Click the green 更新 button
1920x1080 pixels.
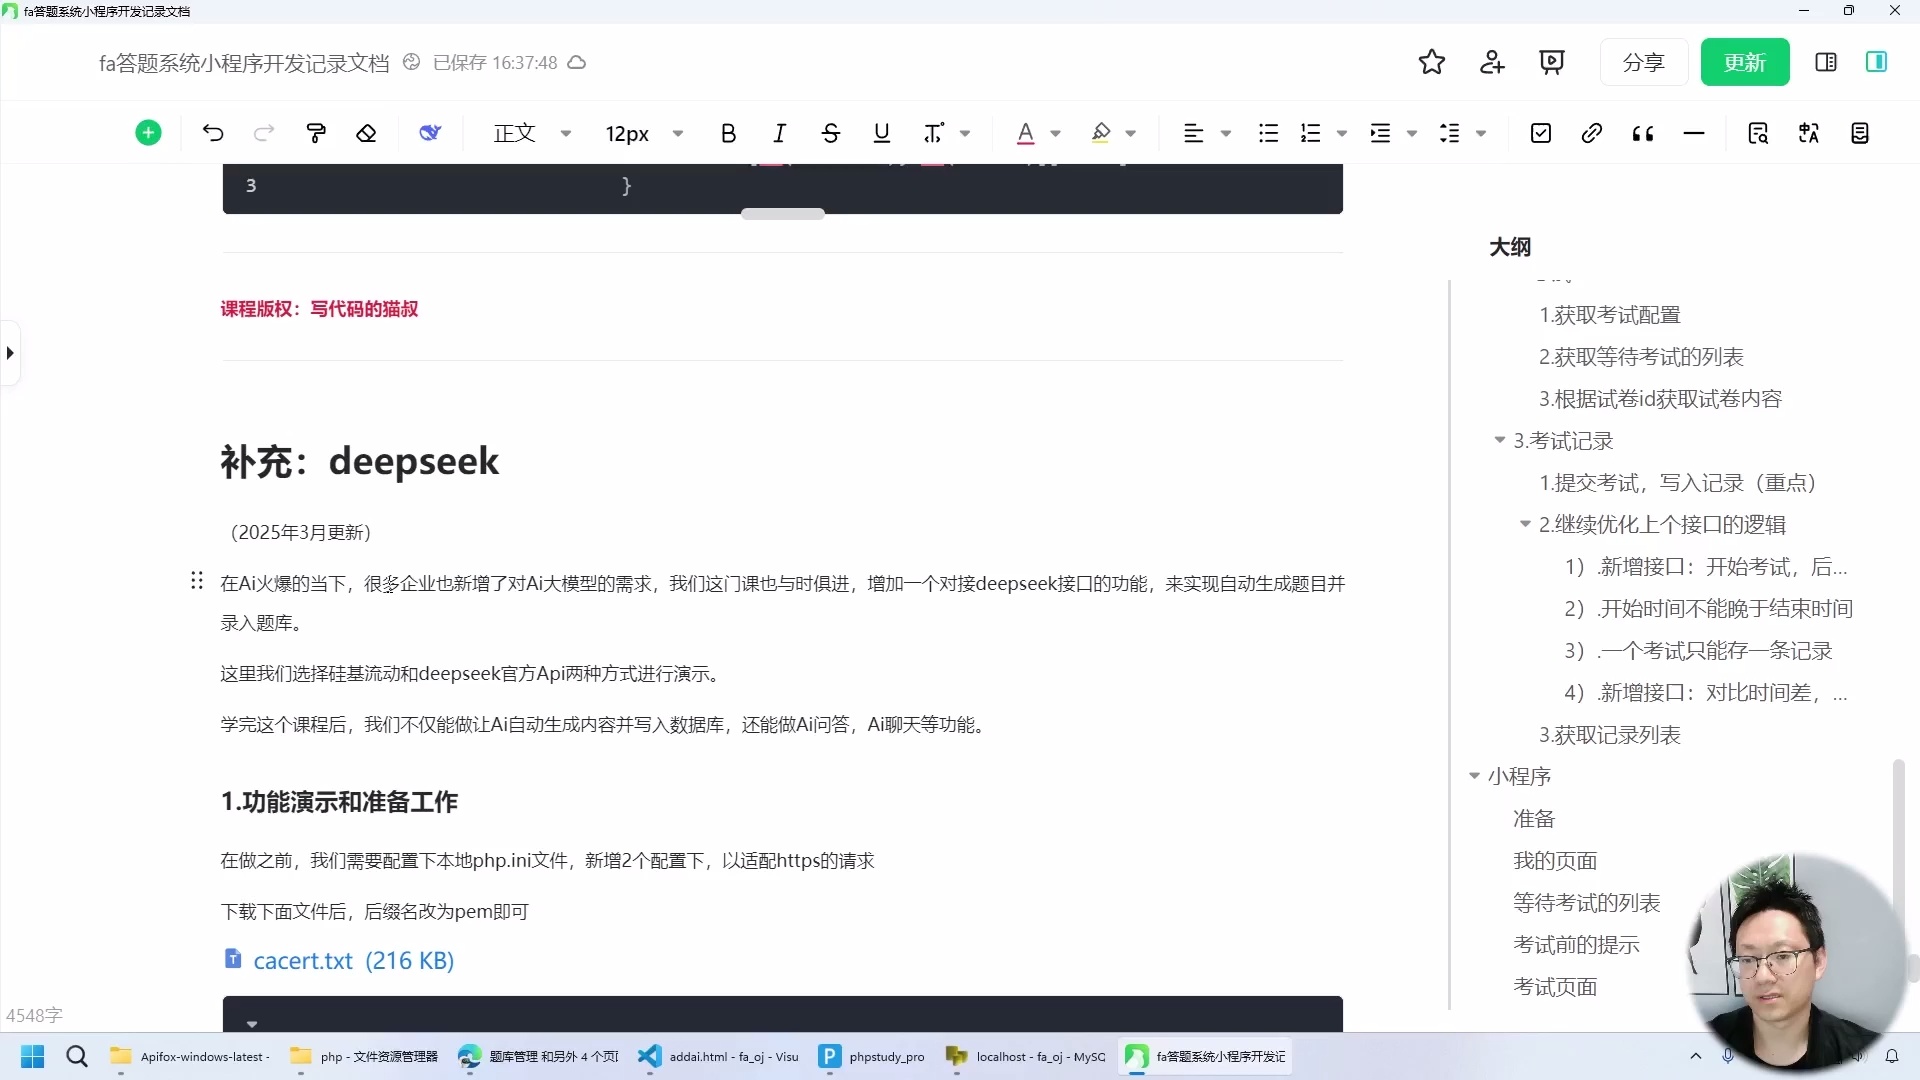1745,62
